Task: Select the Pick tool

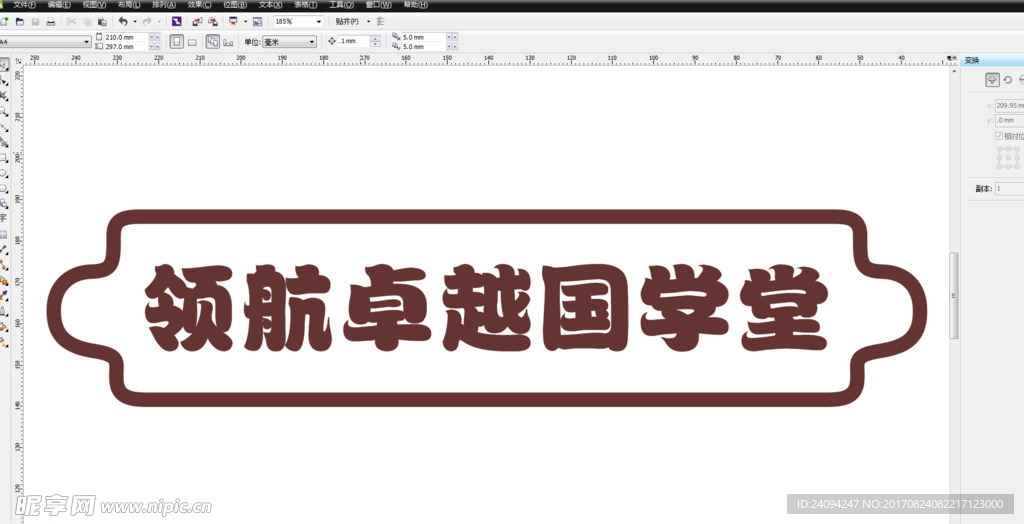Action: tap(4, 65)
